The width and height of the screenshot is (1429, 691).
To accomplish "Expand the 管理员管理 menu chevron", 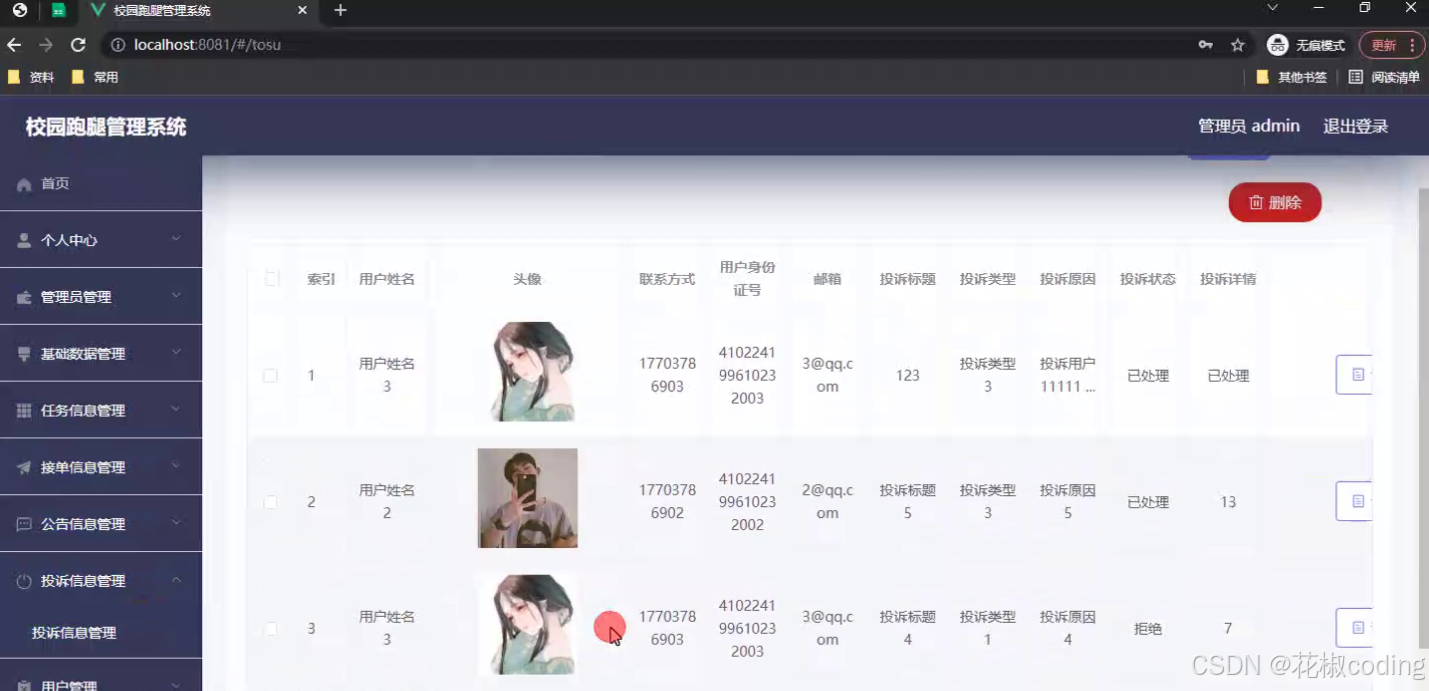I will point(176,296).
